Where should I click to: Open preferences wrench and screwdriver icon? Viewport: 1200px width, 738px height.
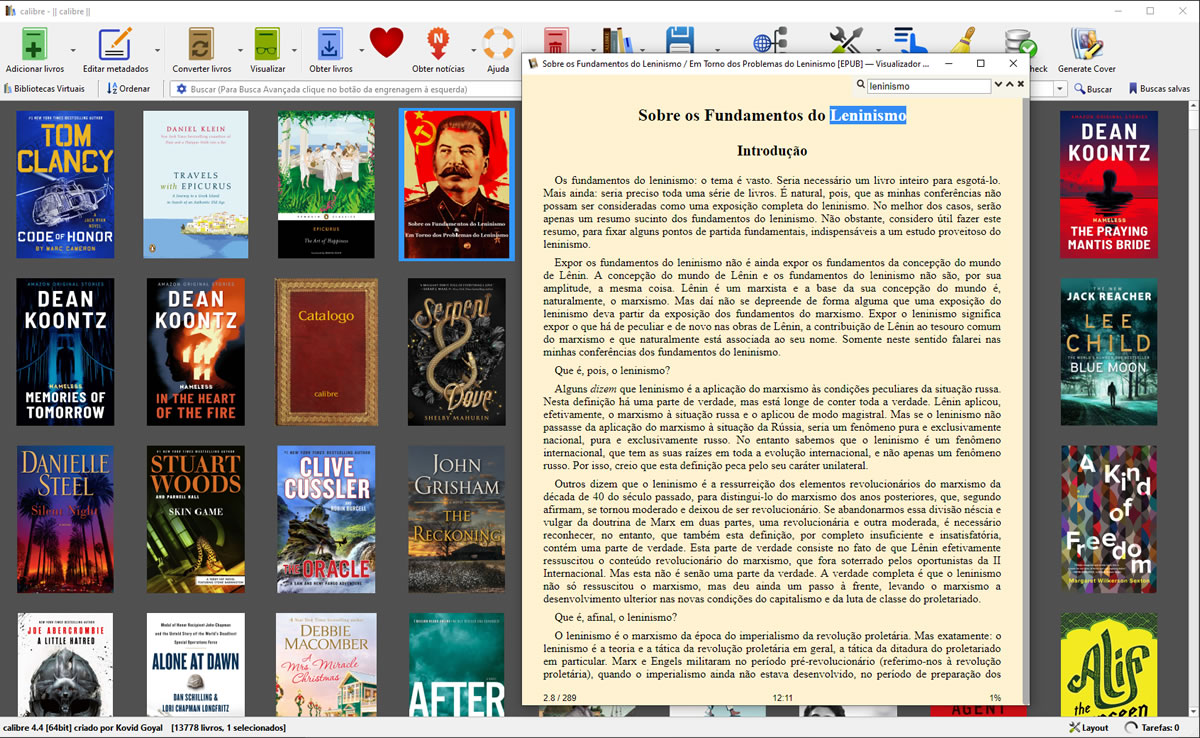click(847, 40)
